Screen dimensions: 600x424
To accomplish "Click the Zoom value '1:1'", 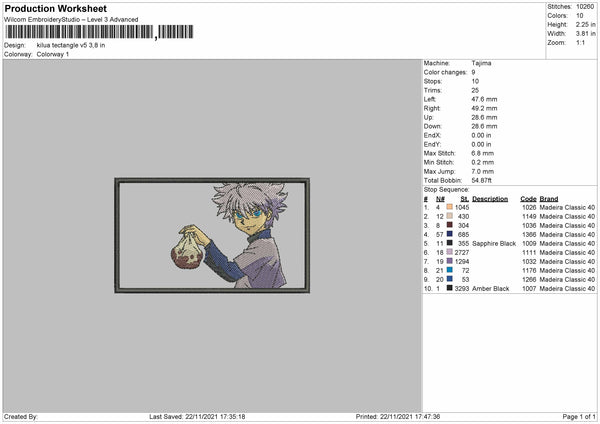I will (x=580, y=42).
